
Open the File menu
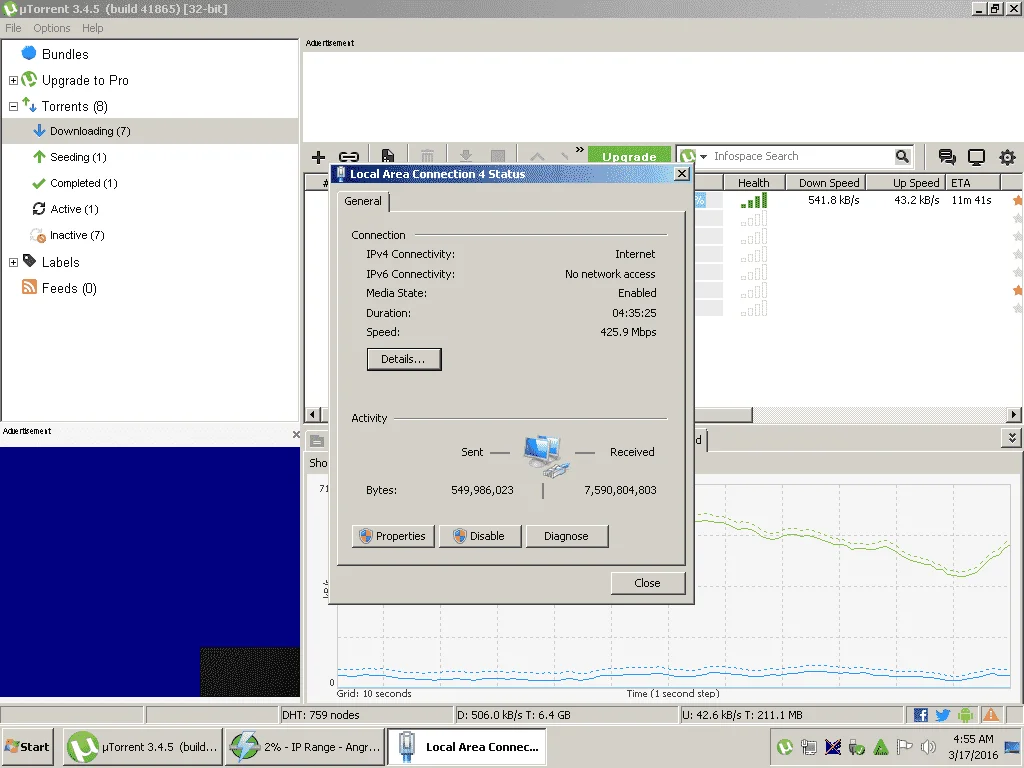tap(13, 28)
